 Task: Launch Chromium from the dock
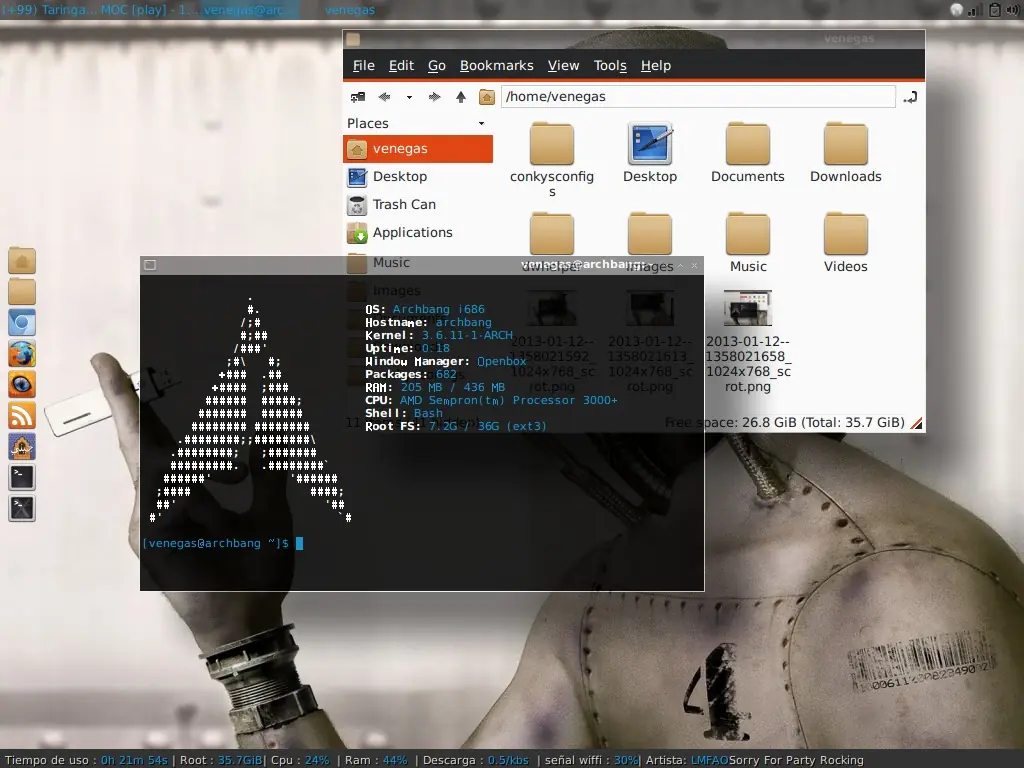click(22, 323)
